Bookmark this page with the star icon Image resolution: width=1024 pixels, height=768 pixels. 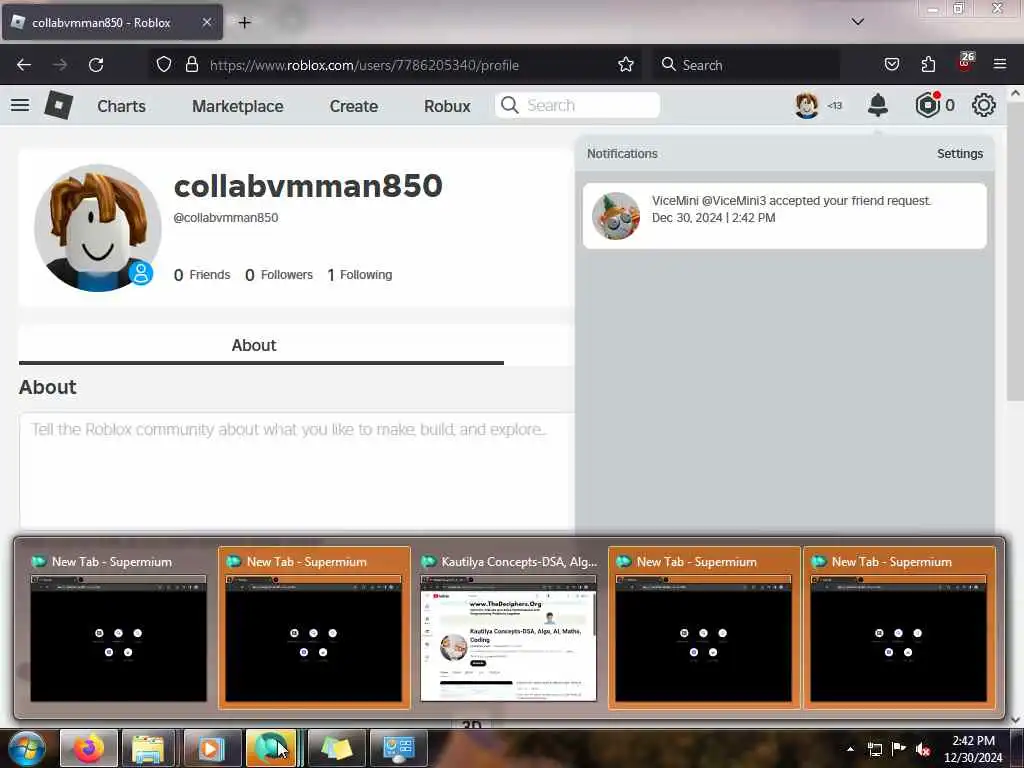point(626,65)
